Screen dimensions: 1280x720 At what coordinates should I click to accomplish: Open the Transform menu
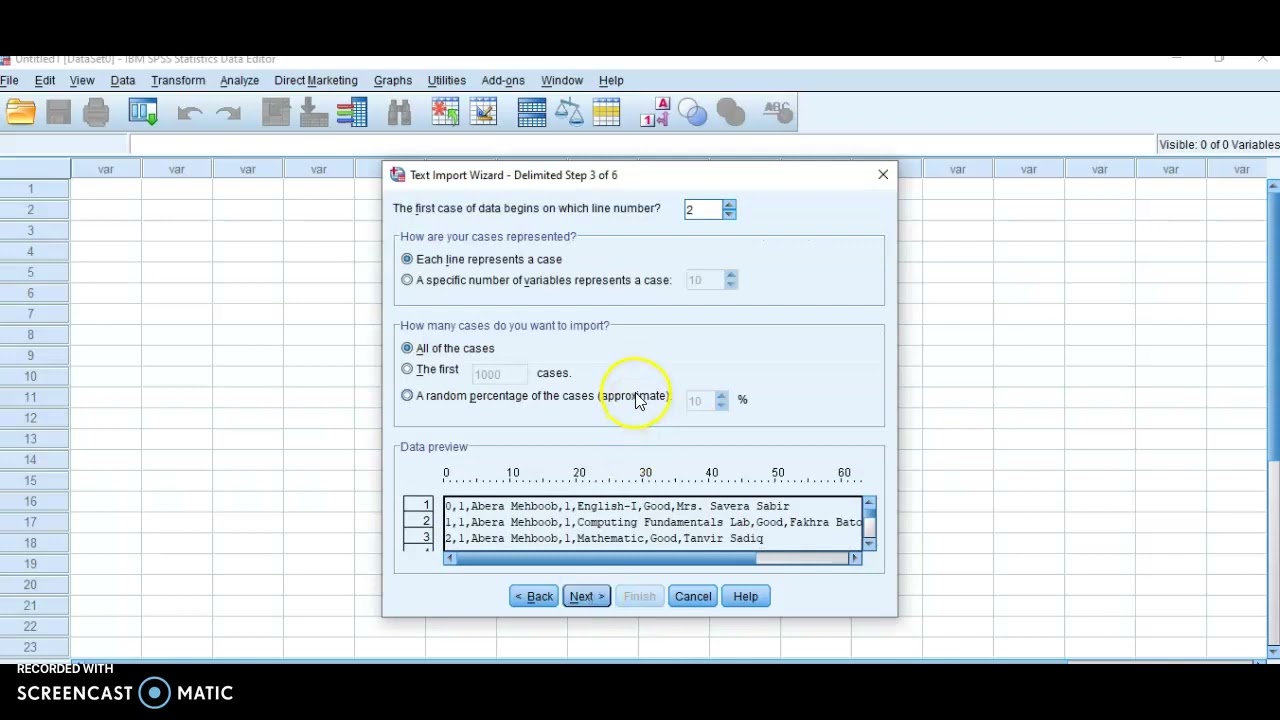click(178, 80)
